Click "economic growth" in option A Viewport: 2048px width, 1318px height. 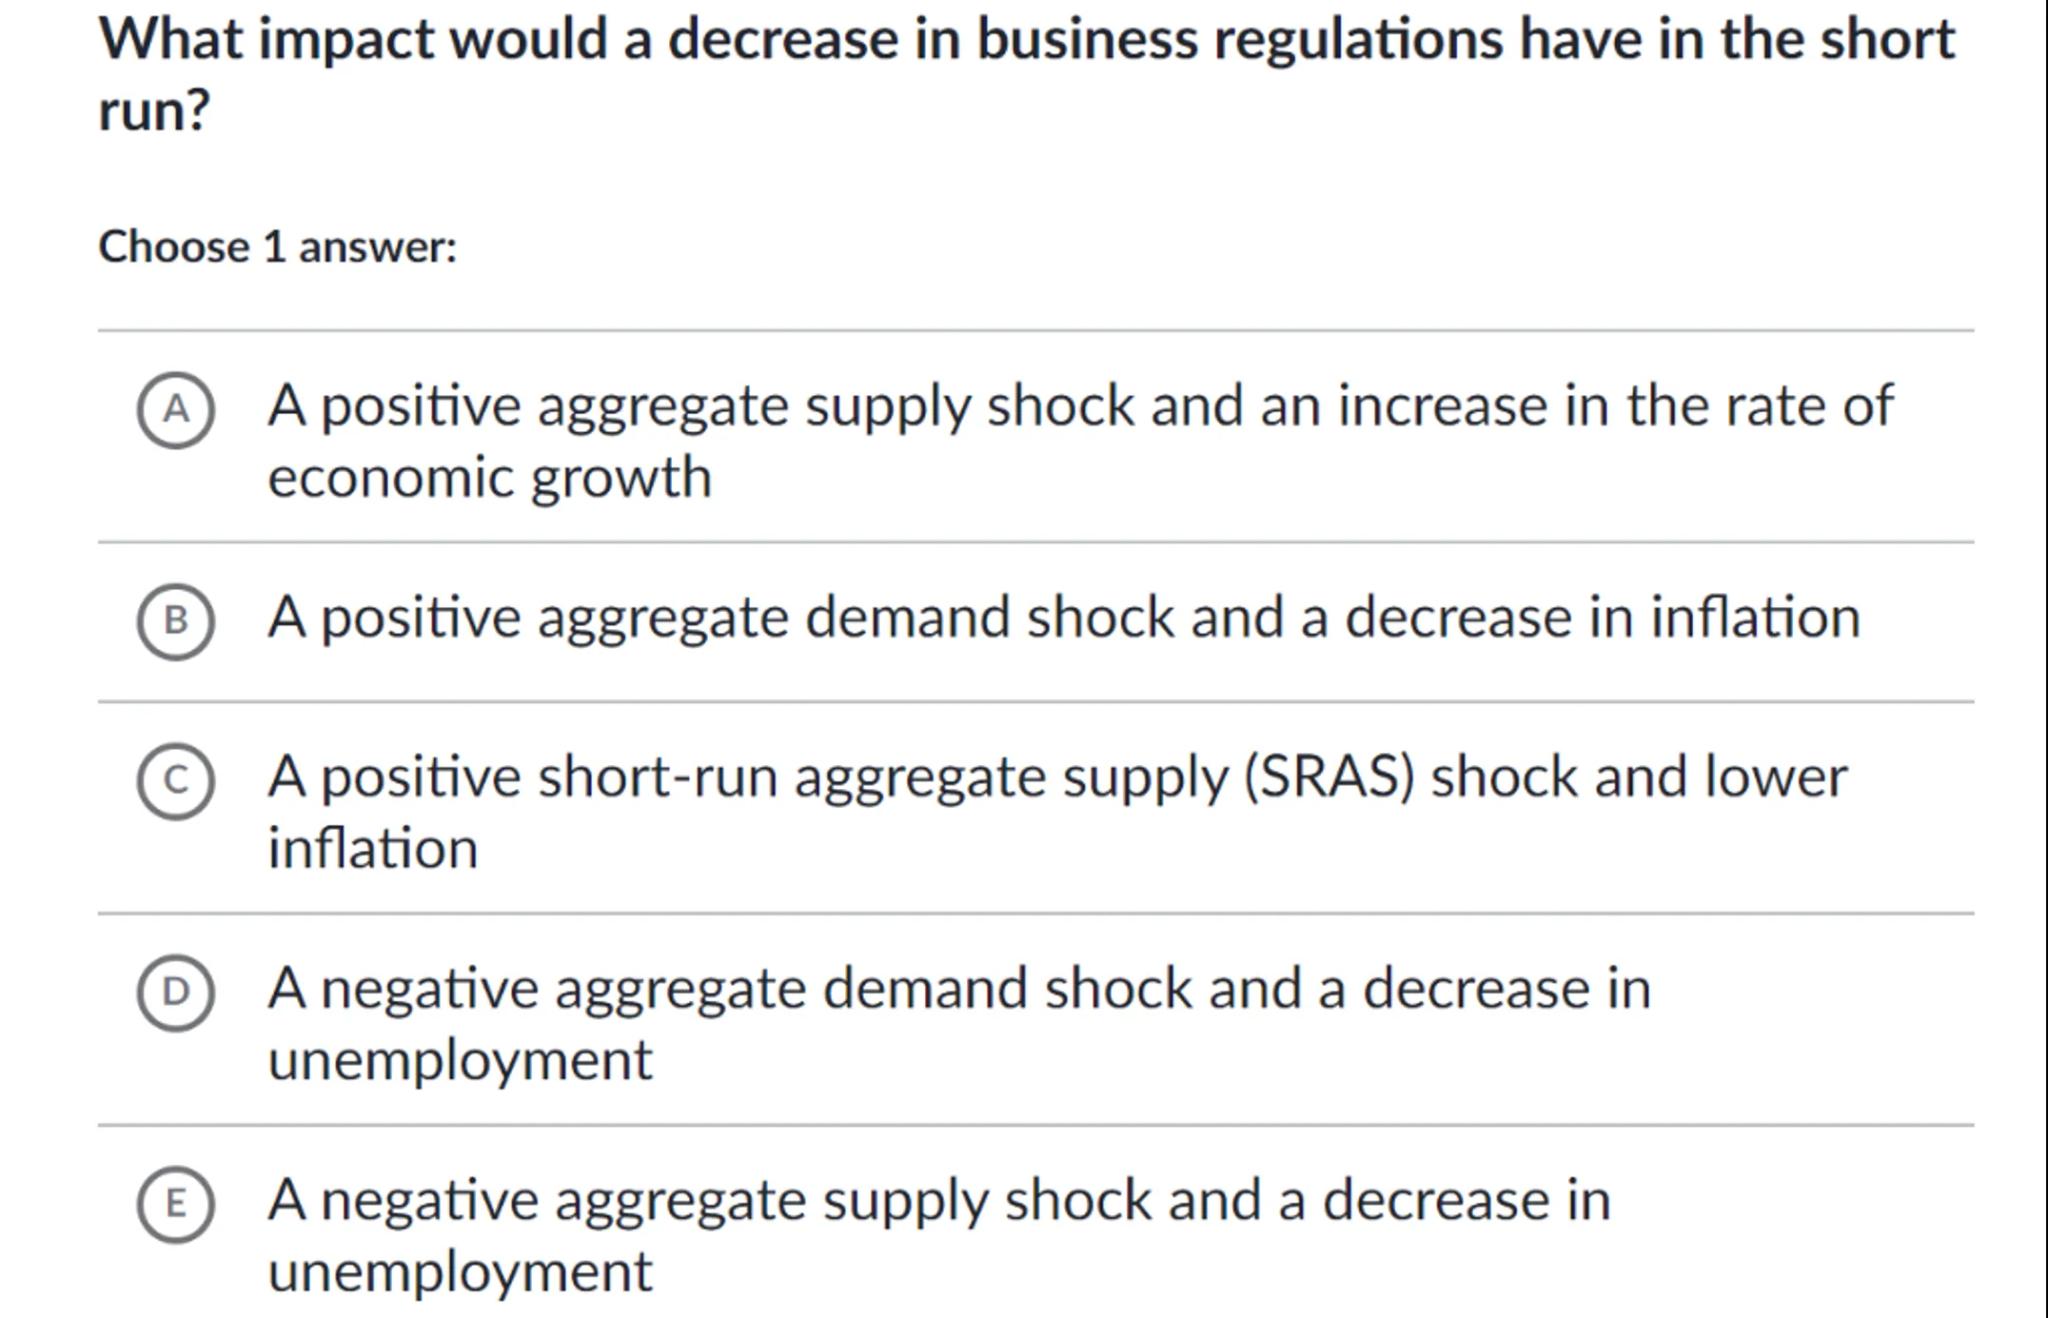coord(489,477)
